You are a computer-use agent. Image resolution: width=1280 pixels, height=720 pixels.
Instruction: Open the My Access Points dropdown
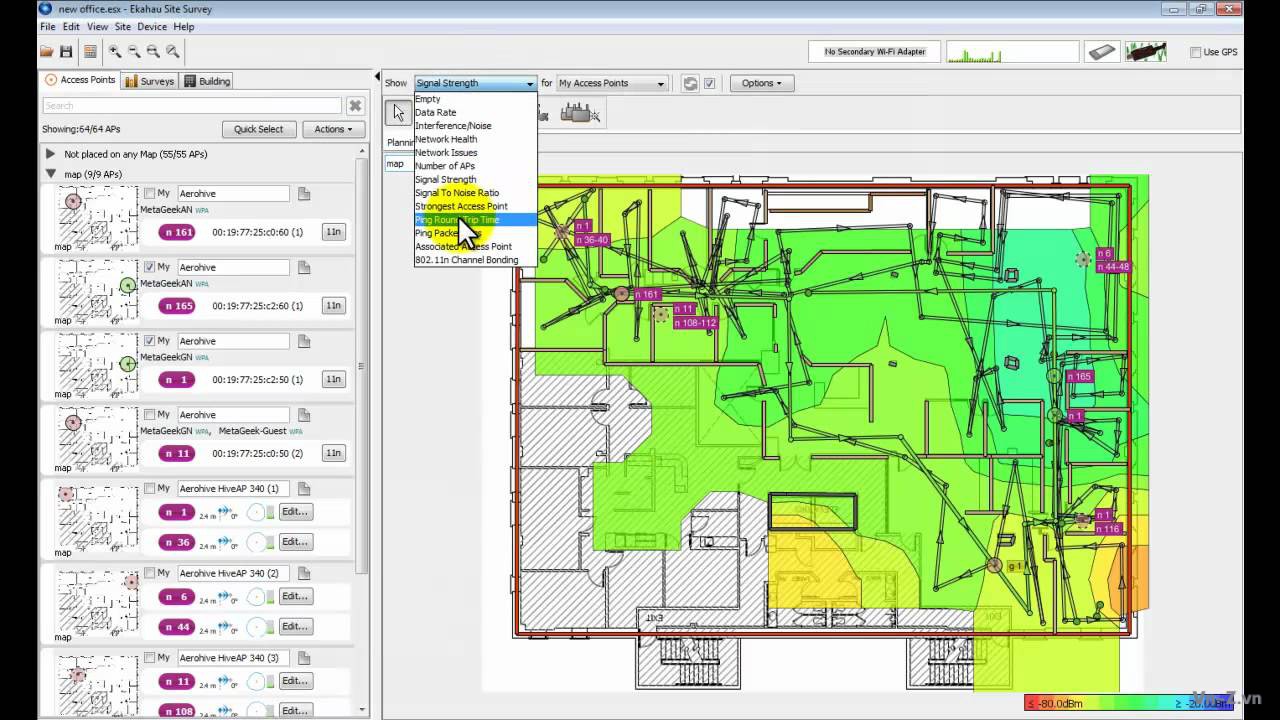(611, 84)
